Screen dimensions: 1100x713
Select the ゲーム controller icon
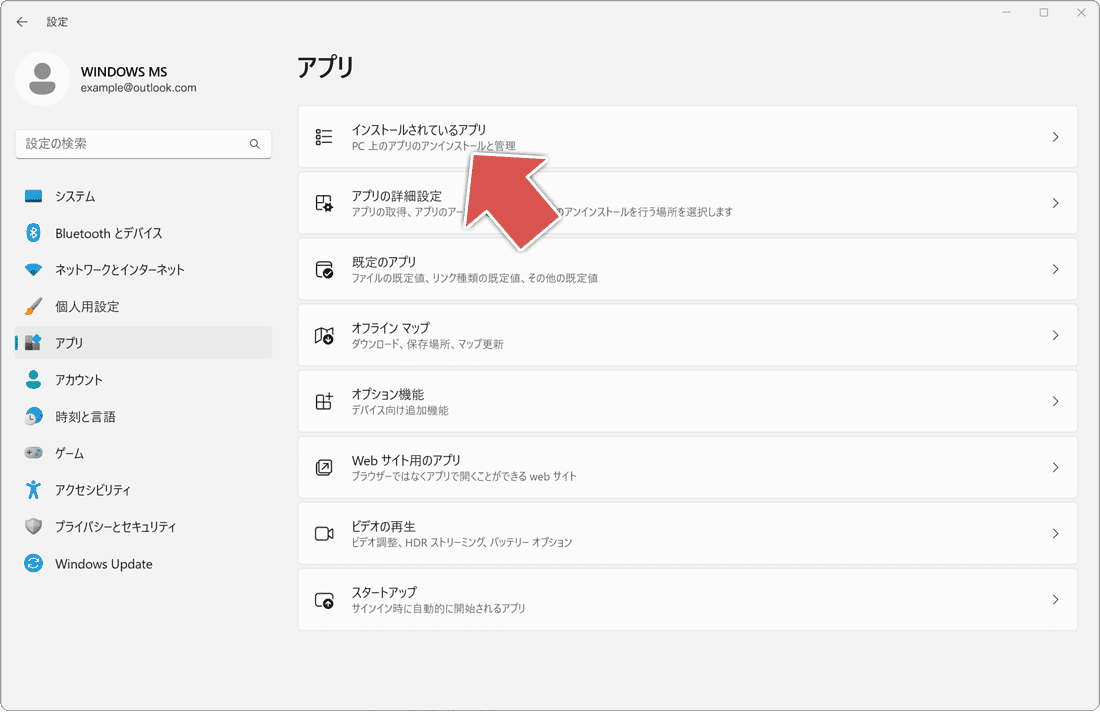pyautogui.click(x=33, y=452)
